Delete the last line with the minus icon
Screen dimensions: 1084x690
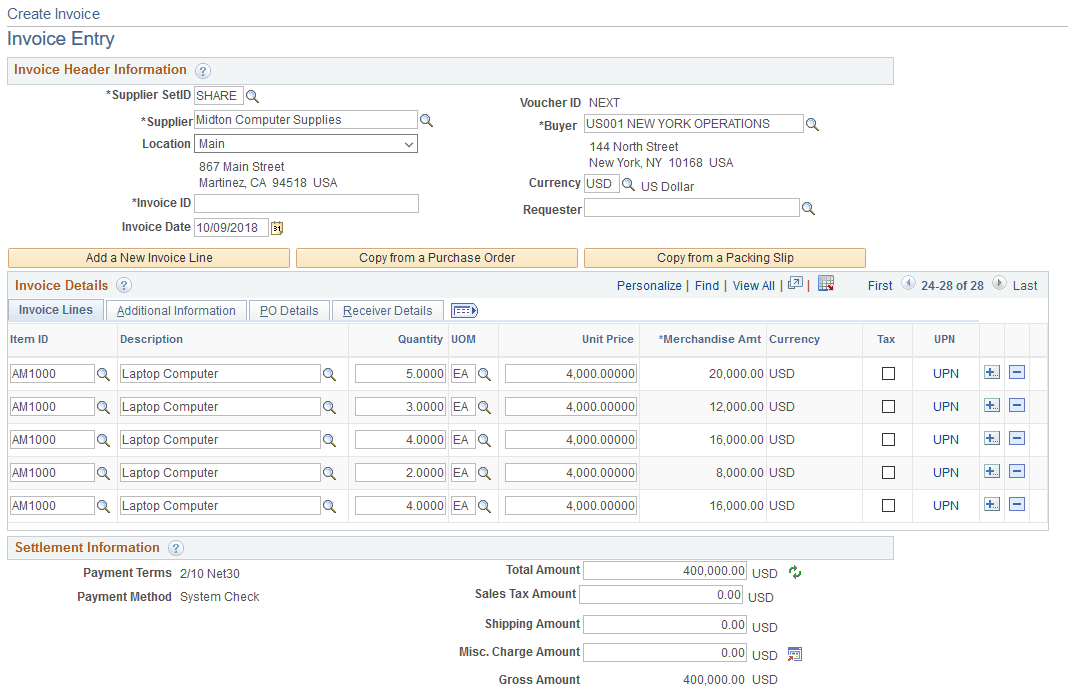[1017, 504]
